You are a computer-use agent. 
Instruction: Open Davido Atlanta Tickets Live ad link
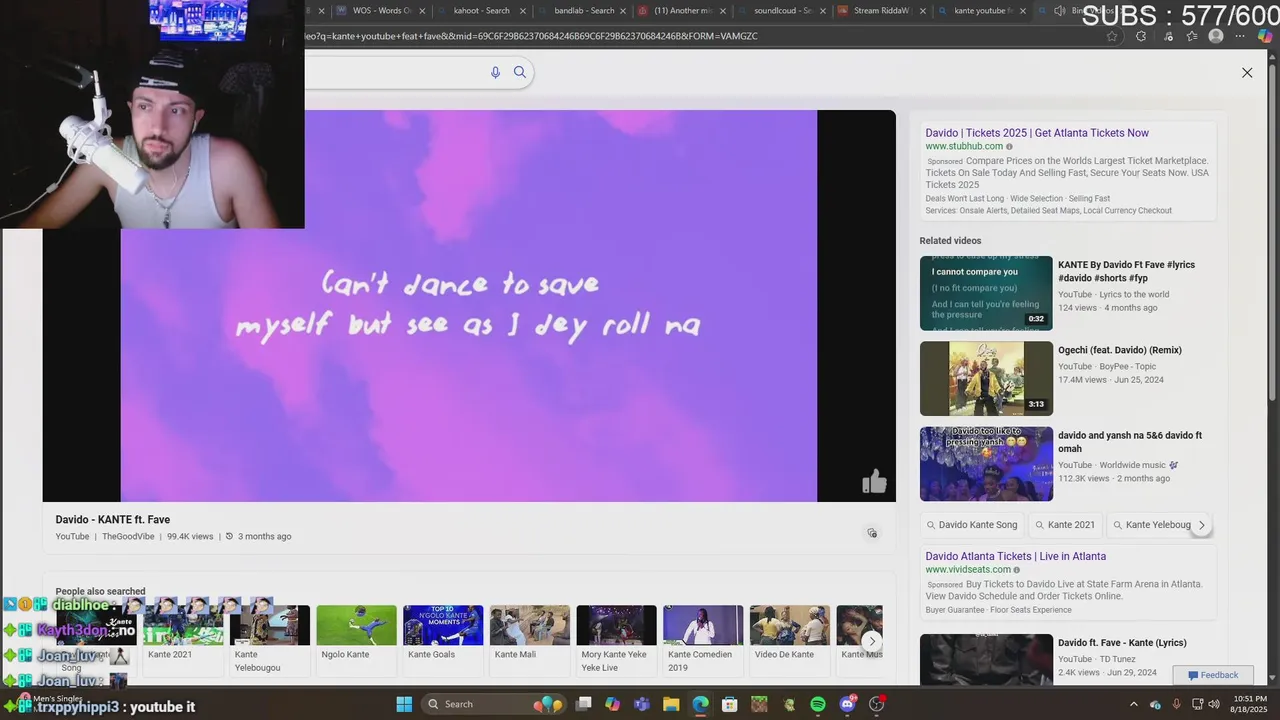click(1015, 556)
